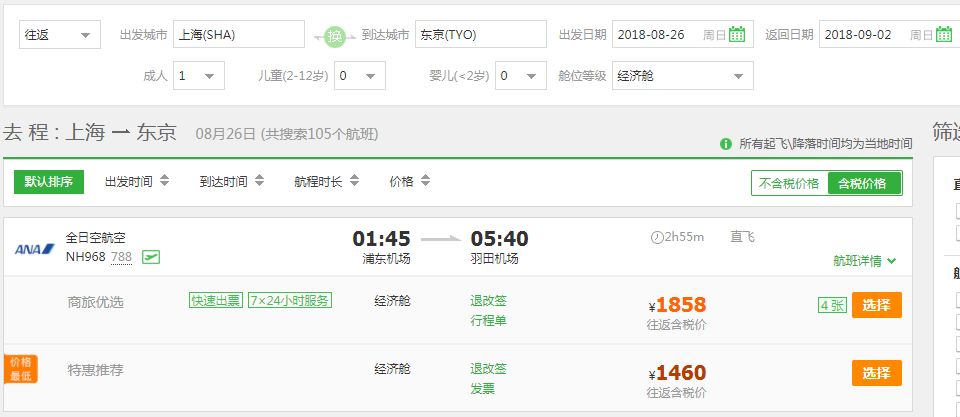The width and height of the screenshot is (960, 417).
Task: Click the green info icon about local time
Action: tap(726, 145)
